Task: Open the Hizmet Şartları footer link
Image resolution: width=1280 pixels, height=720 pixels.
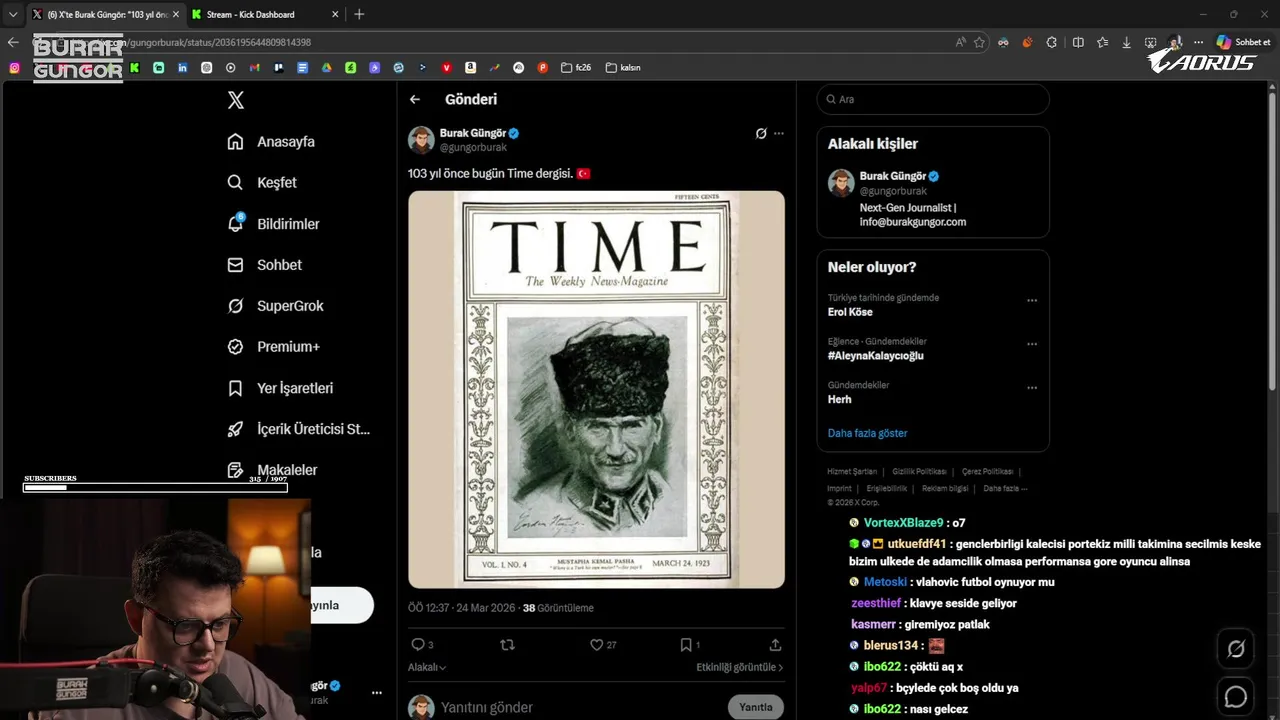Action: [852, 471]
